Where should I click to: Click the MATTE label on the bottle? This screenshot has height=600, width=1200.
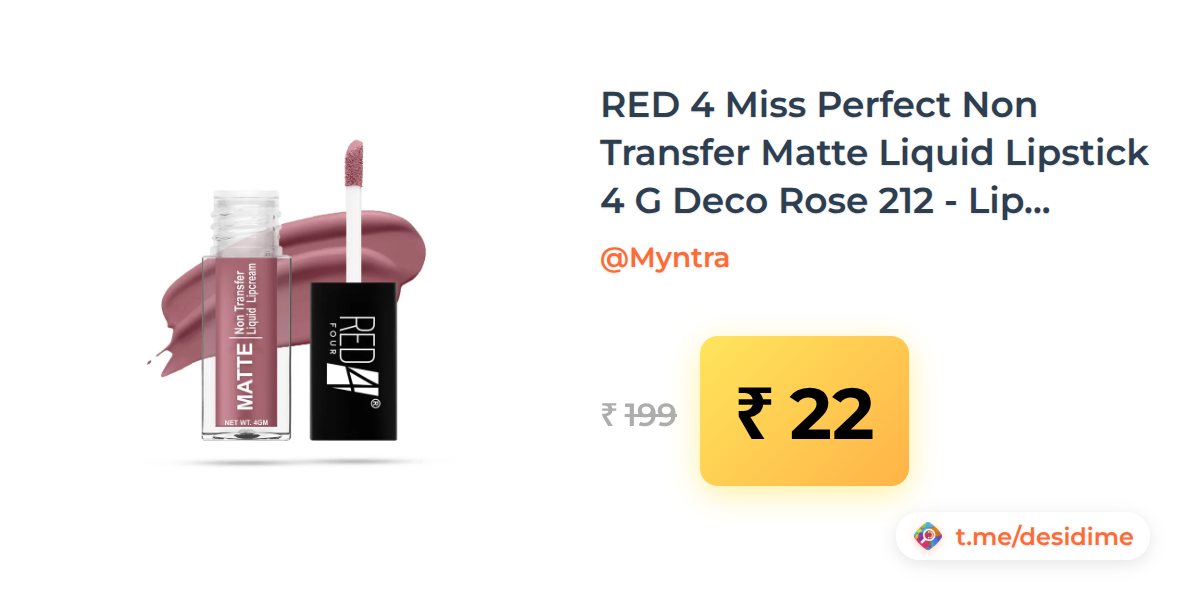click(x=243, y=375)
